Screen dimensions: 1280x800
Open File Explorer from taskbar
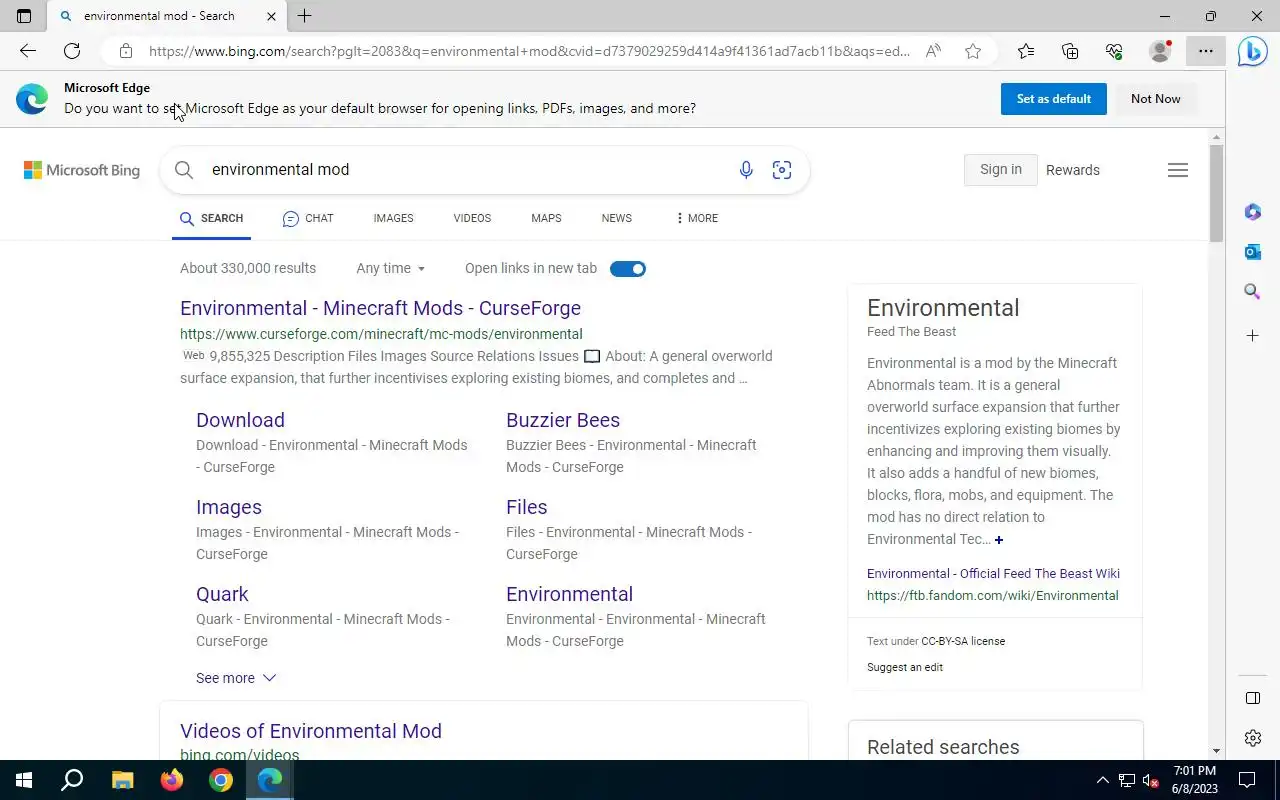(x=122, y=780)
